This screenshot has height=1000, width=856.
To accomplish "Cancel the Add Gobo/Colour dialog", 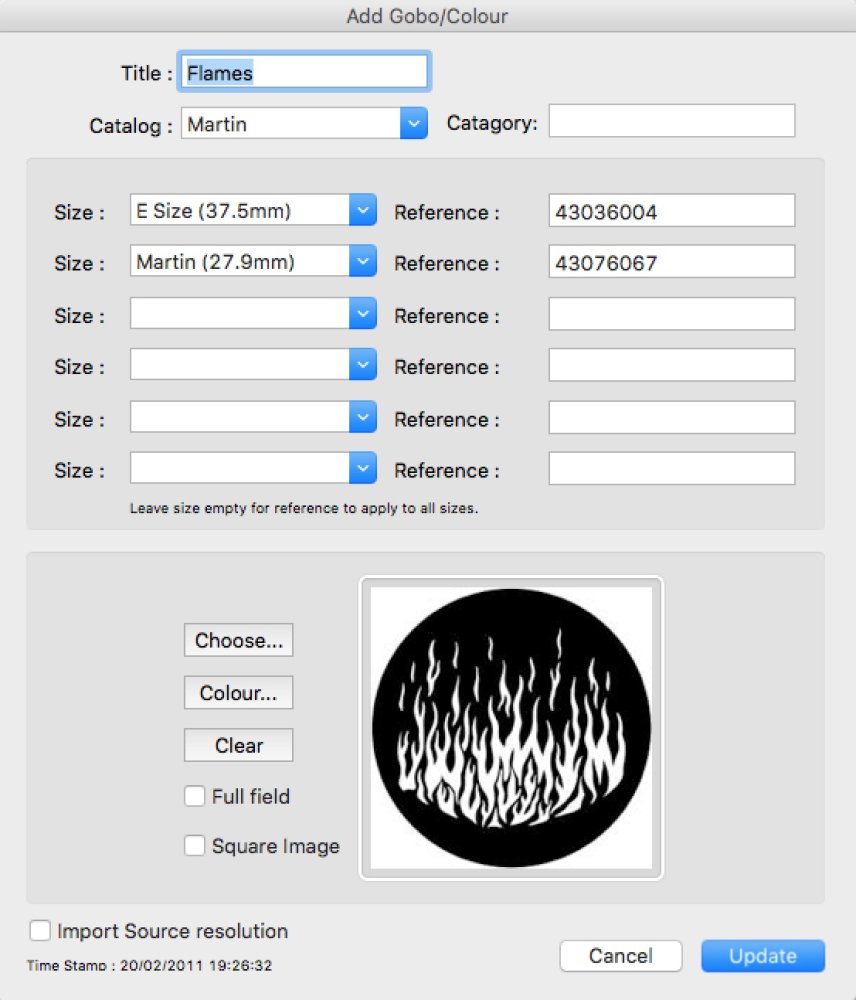I will coord(620,955).
